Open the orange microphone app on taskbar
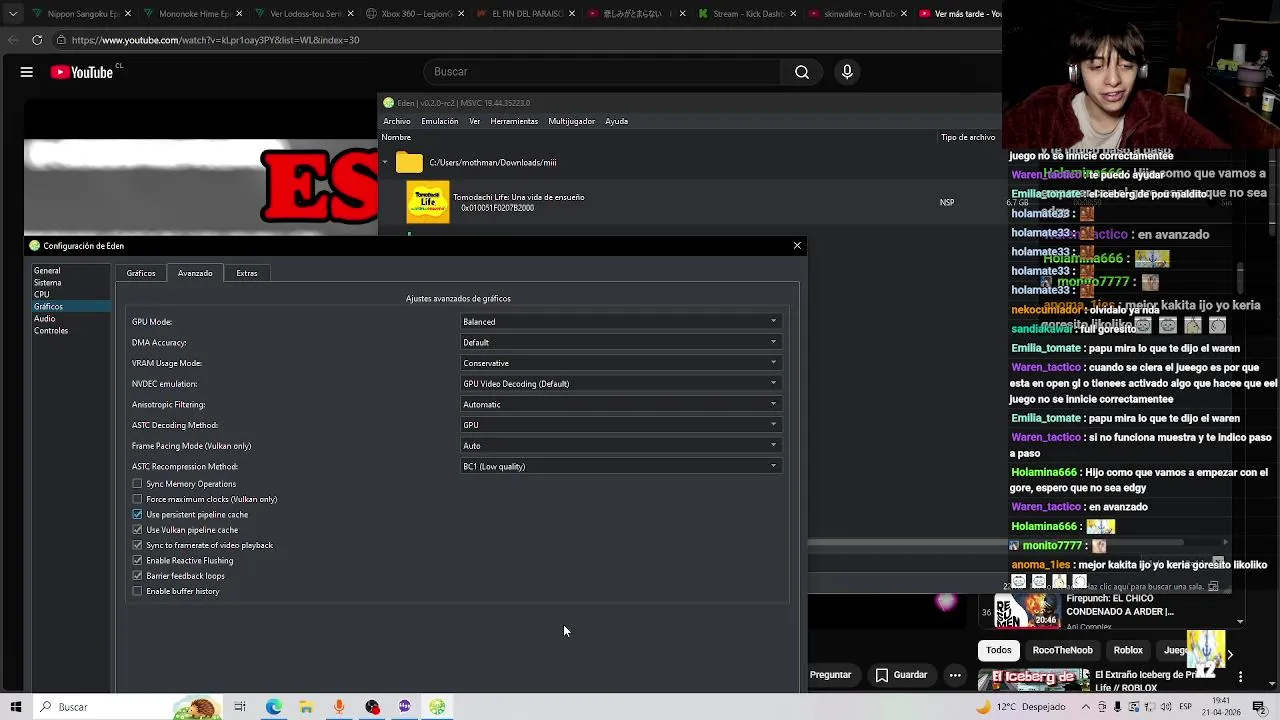This screenshot has width=1280, height=720. point(339,707)
